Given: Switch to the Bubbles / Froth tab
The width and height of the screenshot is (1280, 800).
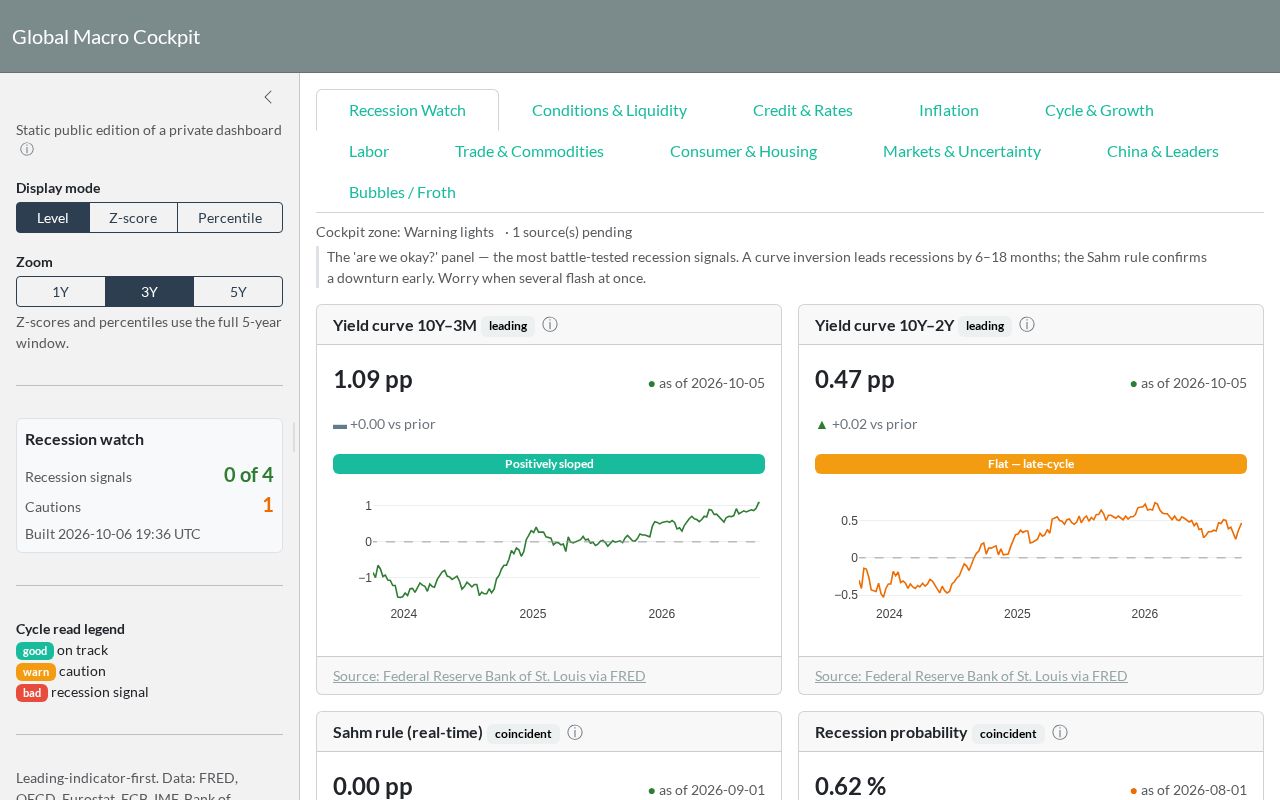Looking at the screenshot, I should (402, 192).
